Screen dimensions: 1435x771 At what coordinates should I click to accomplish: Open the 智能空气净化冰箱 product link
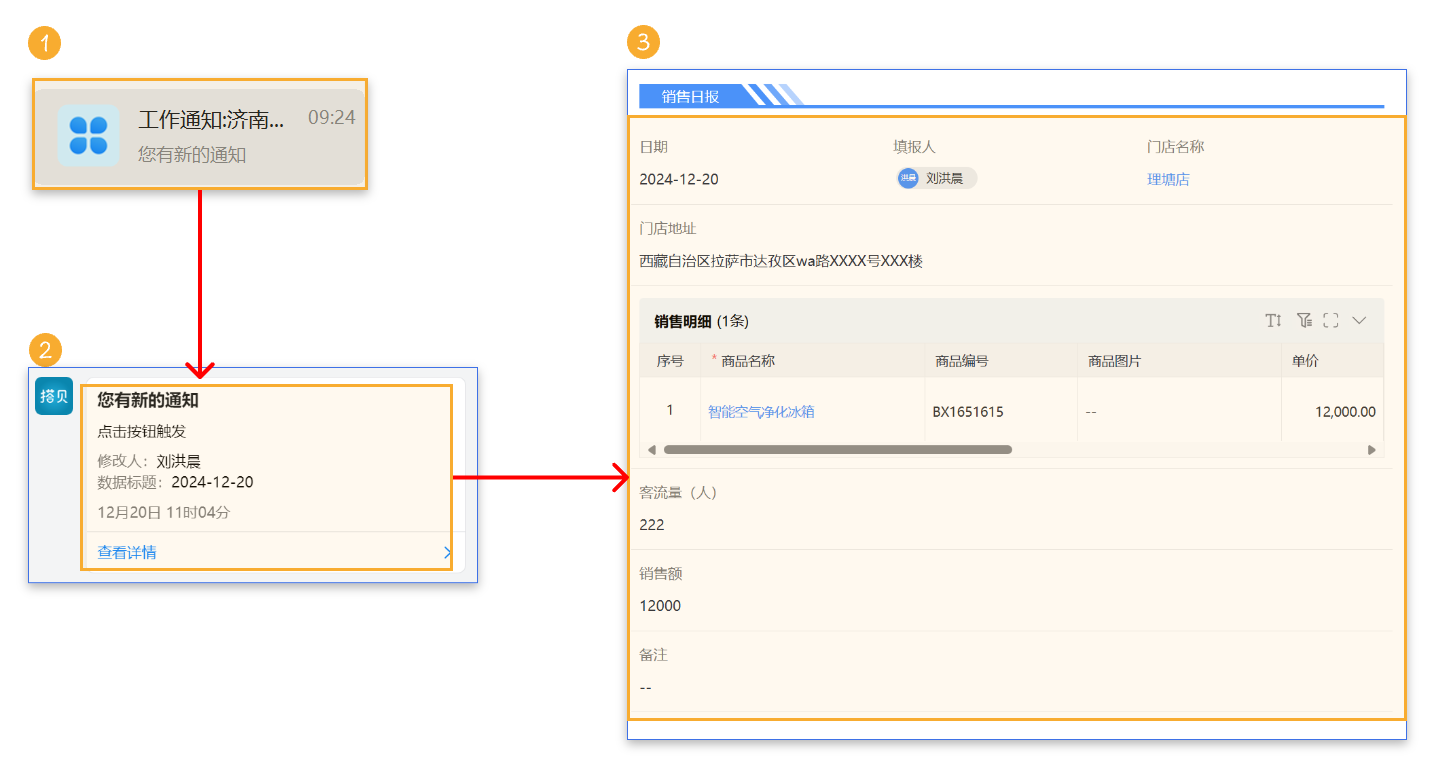coord(761,411)
